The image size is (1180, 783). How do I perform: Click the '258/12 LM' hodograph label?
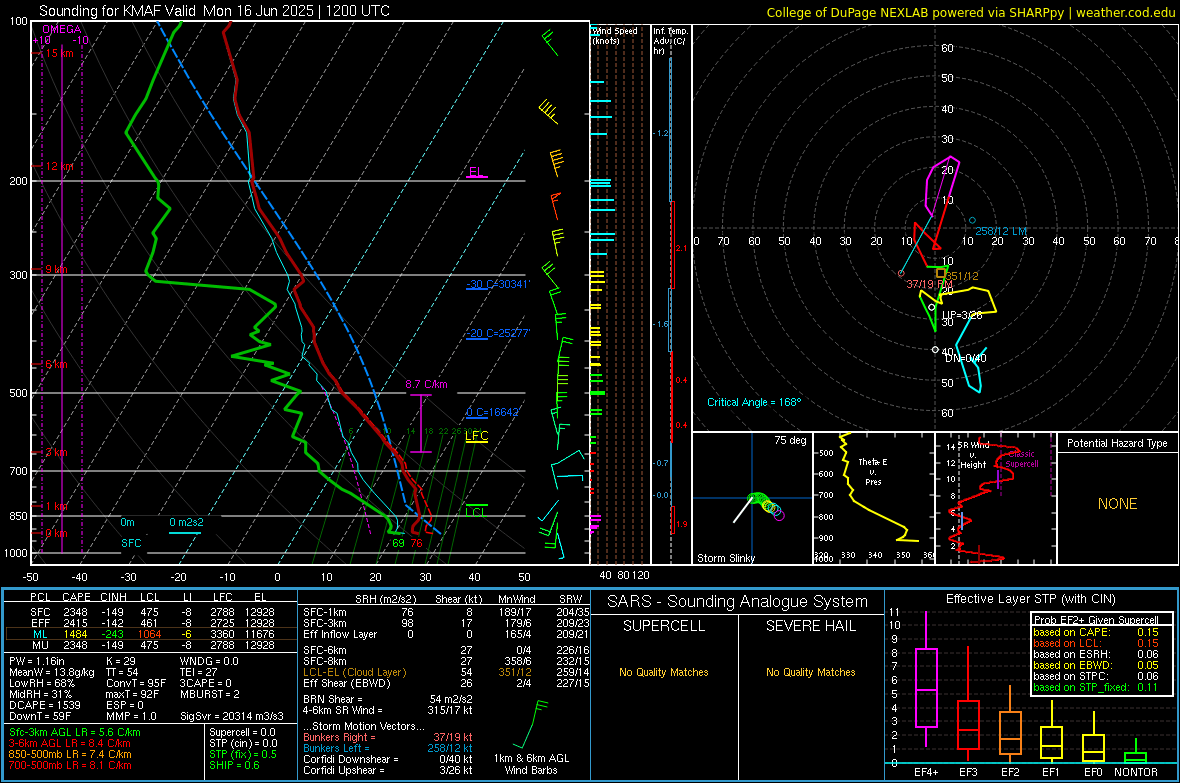click(1001, 231)
